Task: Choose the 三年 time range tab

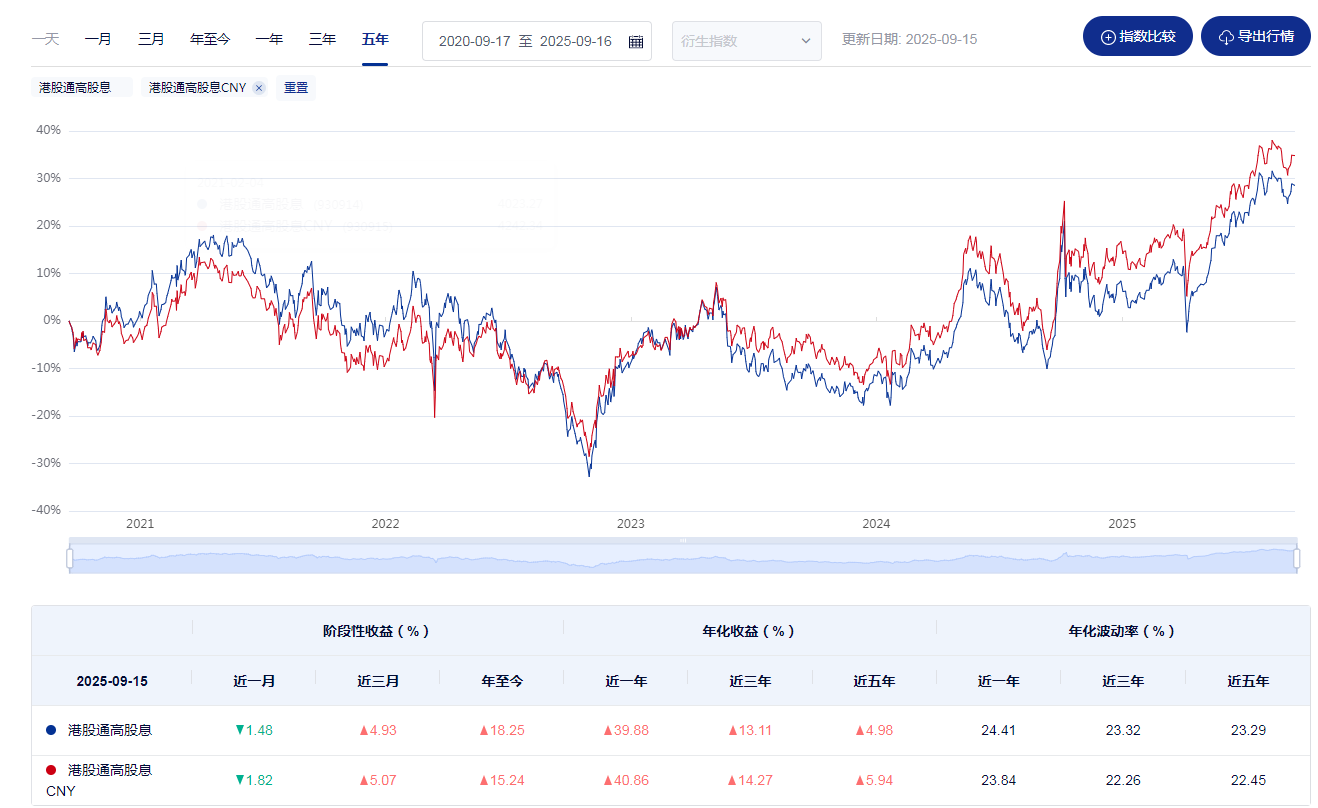Action: [322, 40]
